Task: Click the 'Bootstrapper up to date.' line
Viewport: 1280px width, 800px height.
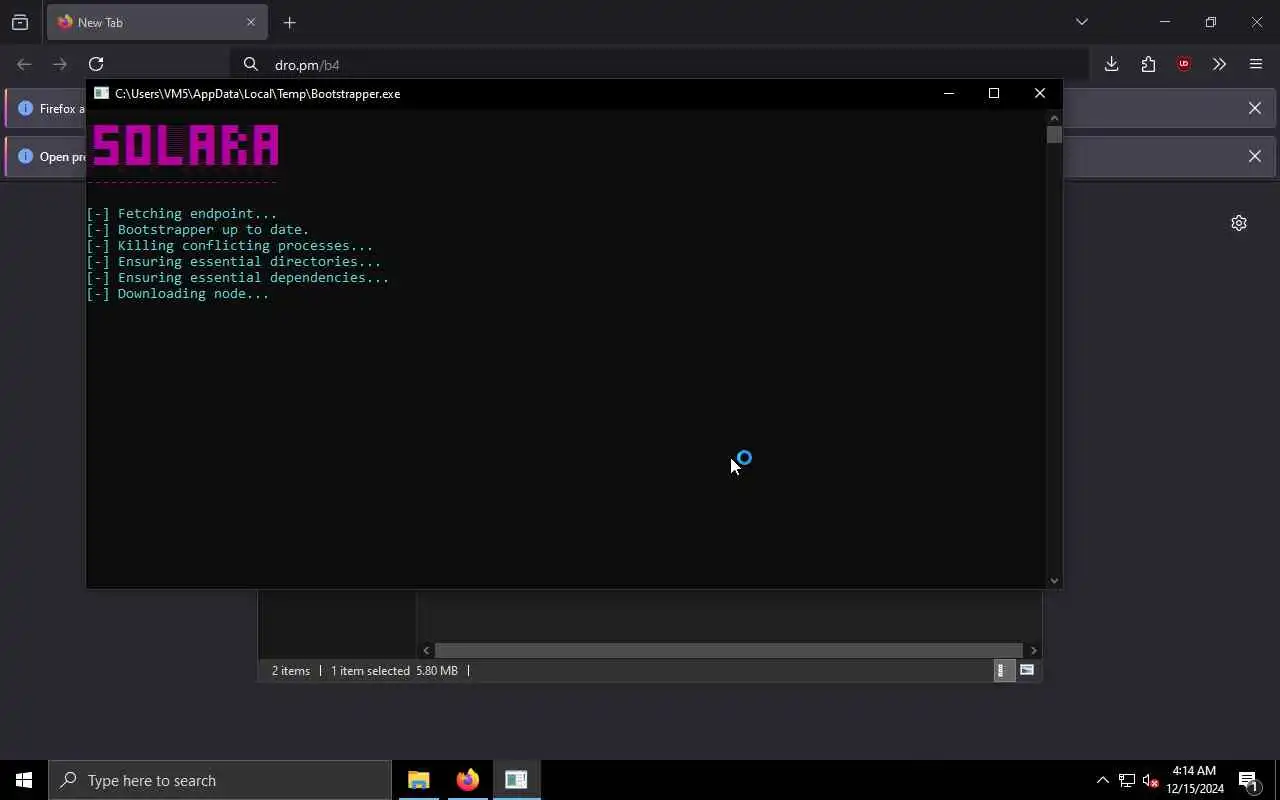Action: [x=198, y=229]
